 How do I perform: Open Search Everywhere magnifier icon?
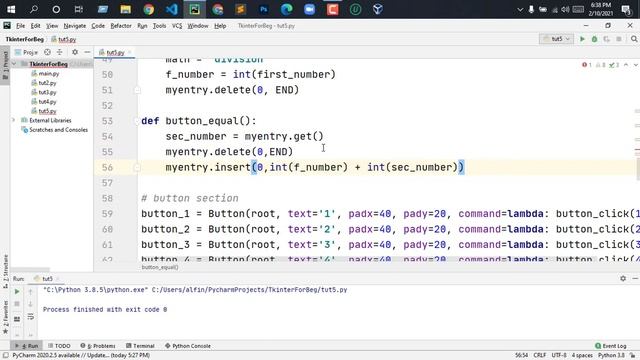pyautogui.click(x=634, y=39)
